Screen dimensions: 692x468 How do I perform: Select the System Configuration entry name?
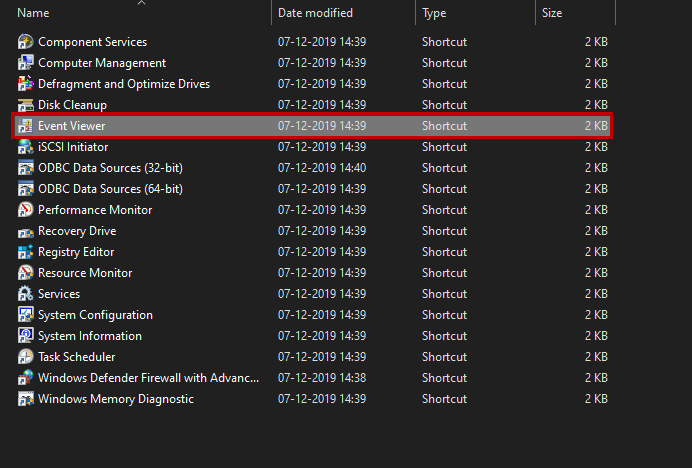pyautogui.click(x=95, y=315)
